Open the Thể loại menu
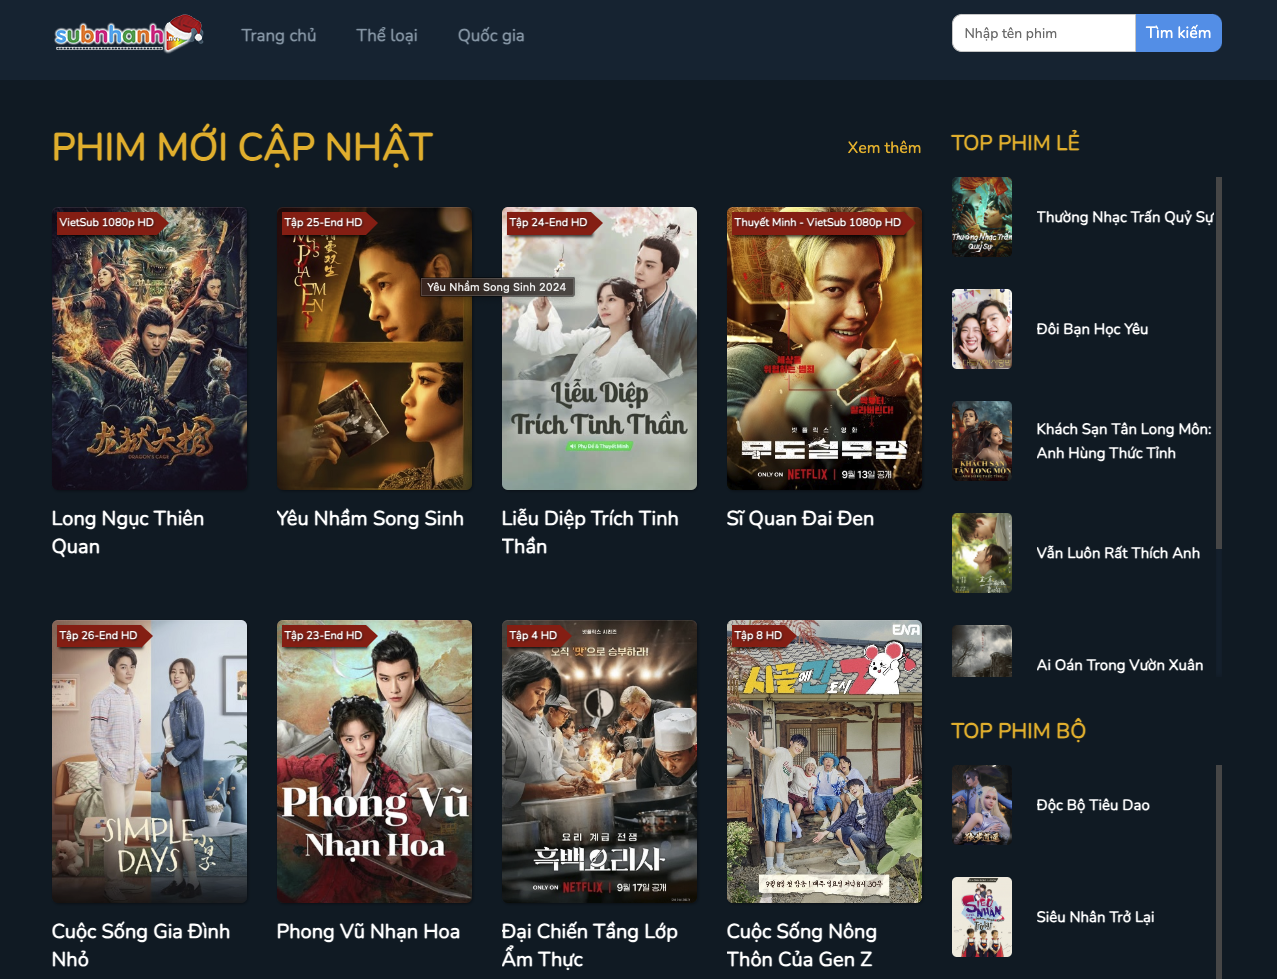 click(x=387, y=35)
